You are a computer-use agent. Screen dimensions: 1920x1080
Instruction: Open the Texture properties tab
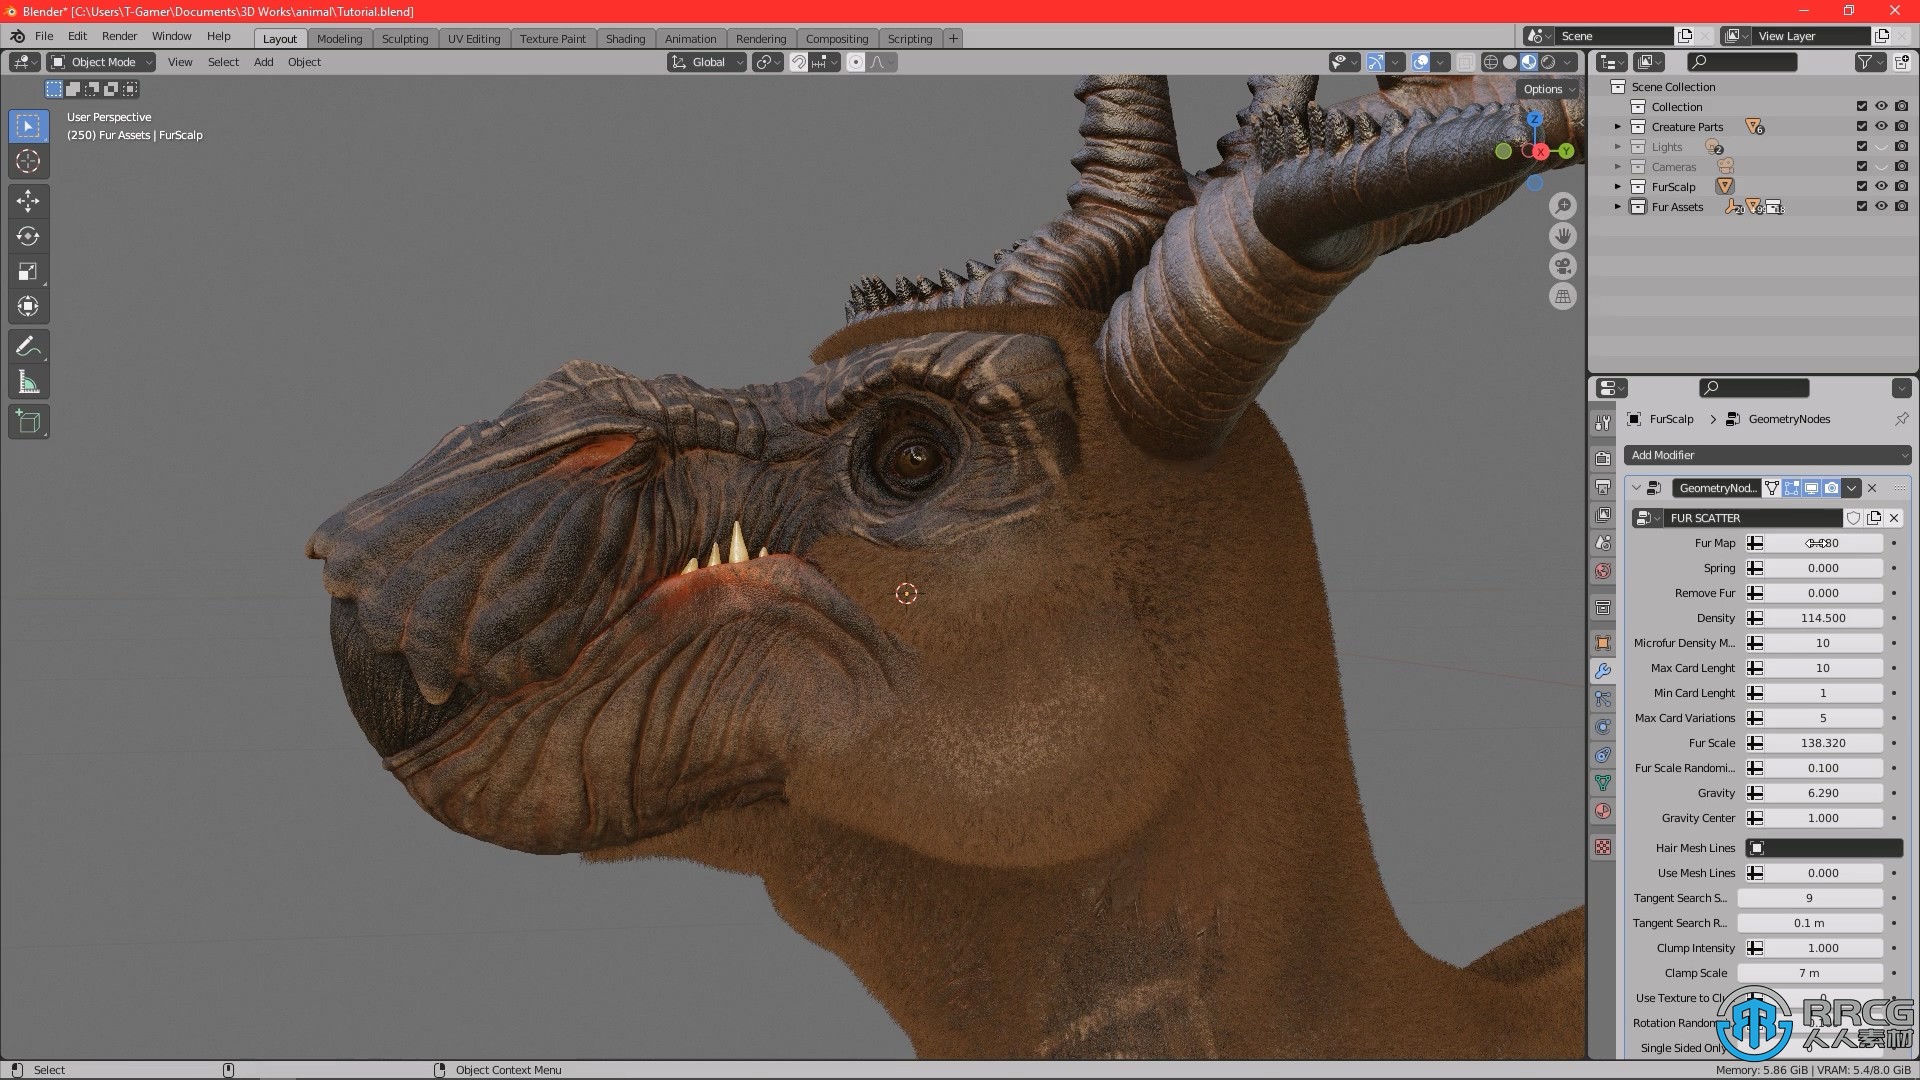coord(1603,847)
